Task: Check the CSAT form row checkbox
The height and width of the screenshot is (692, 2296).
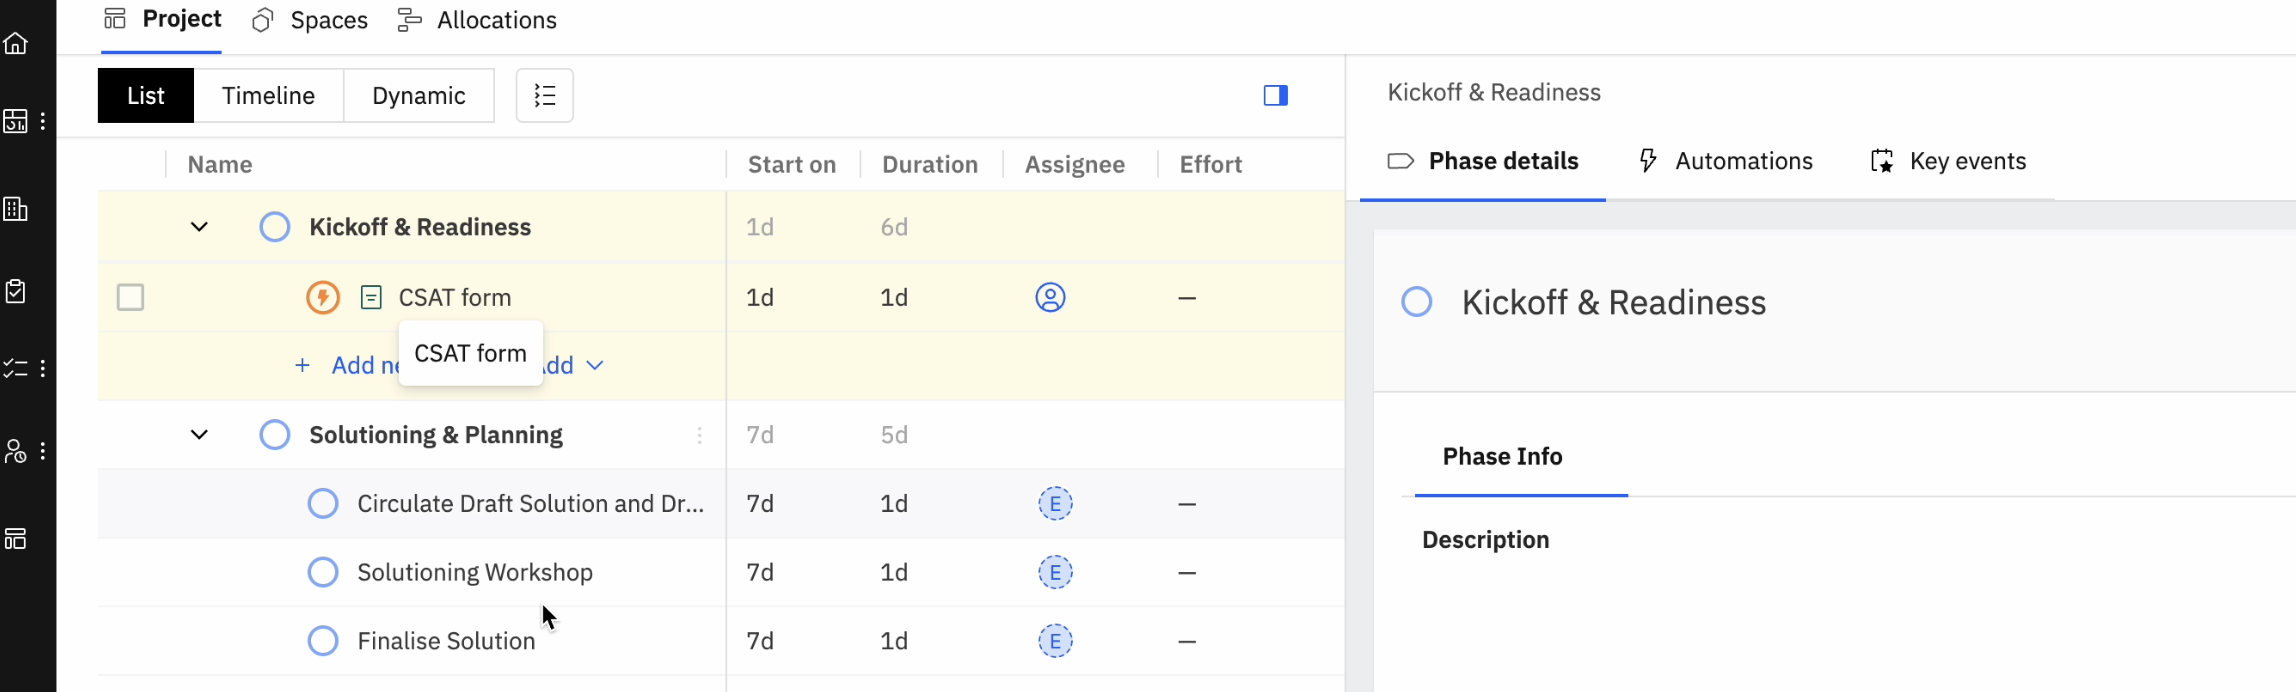Action: pyautogui.click(x=131, y=297)
